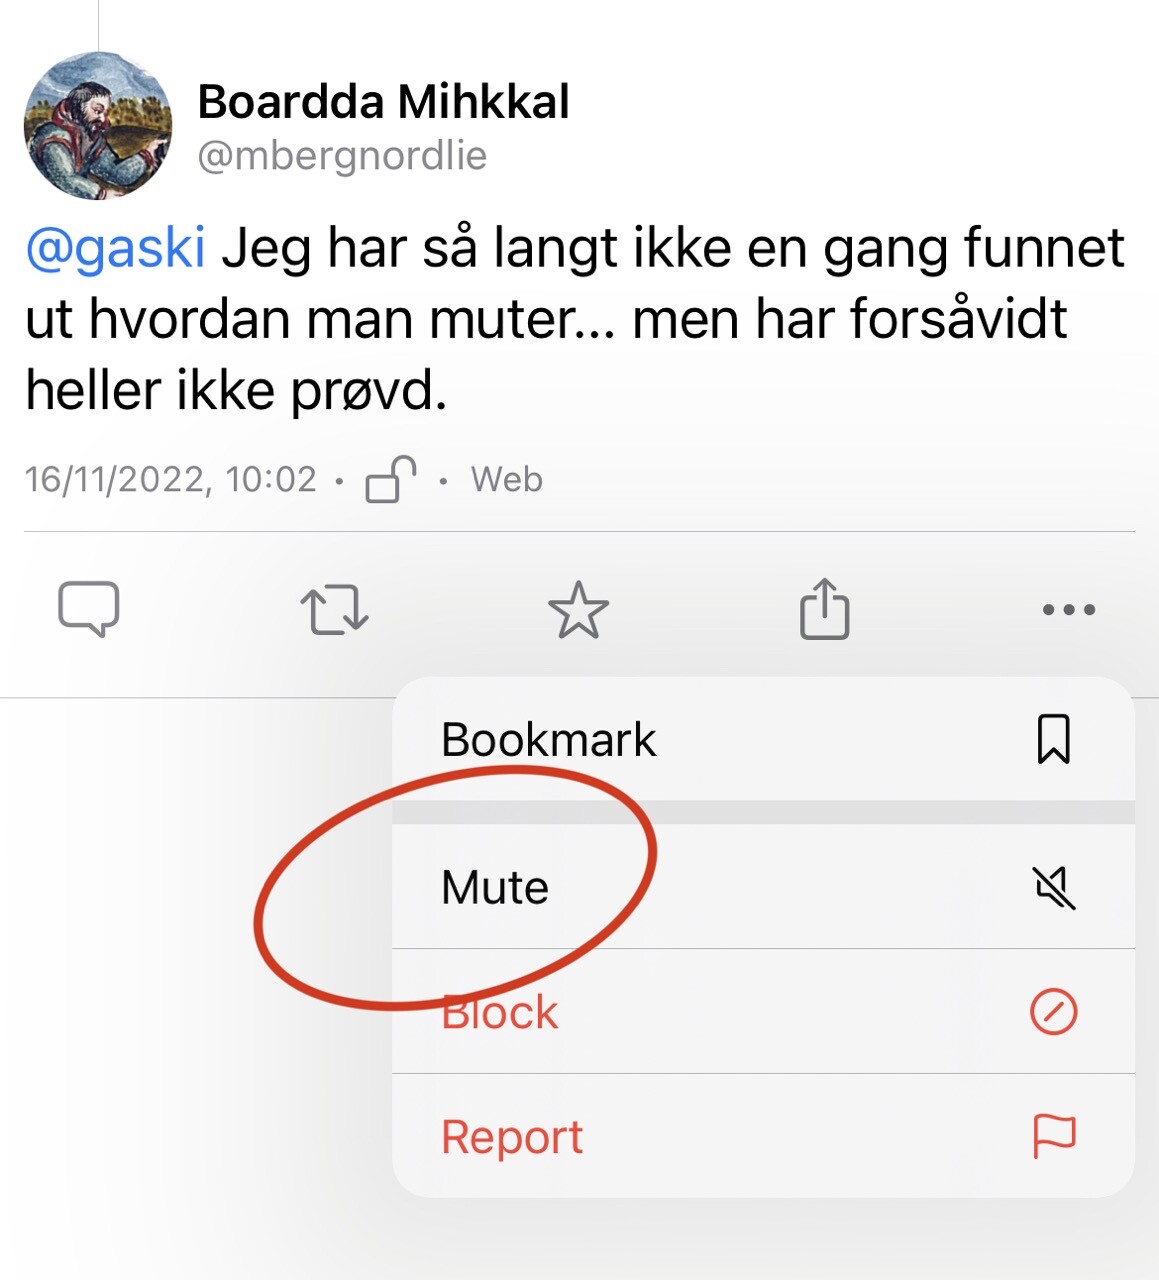
Task: Choose Report in the popup menu
Action: coord(763,1137)
